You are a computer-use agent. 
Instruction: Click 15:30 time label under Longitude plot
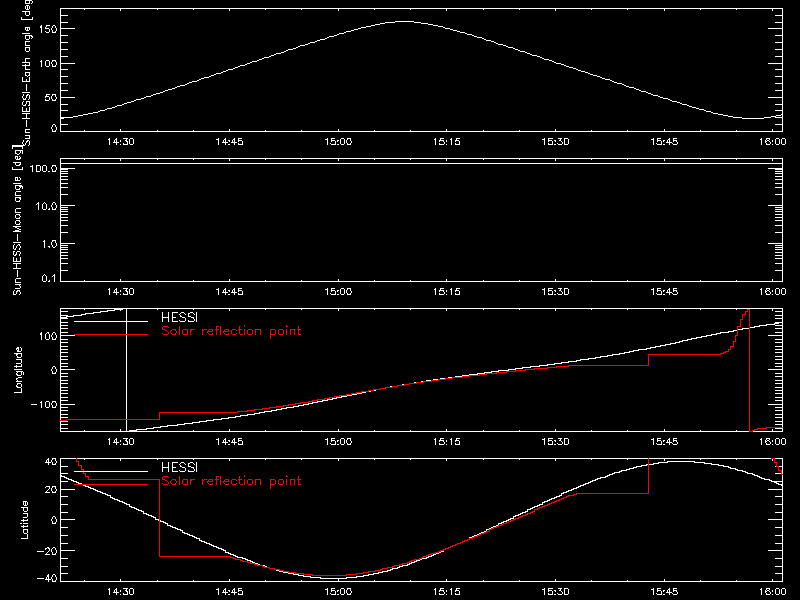click(555, 441)
